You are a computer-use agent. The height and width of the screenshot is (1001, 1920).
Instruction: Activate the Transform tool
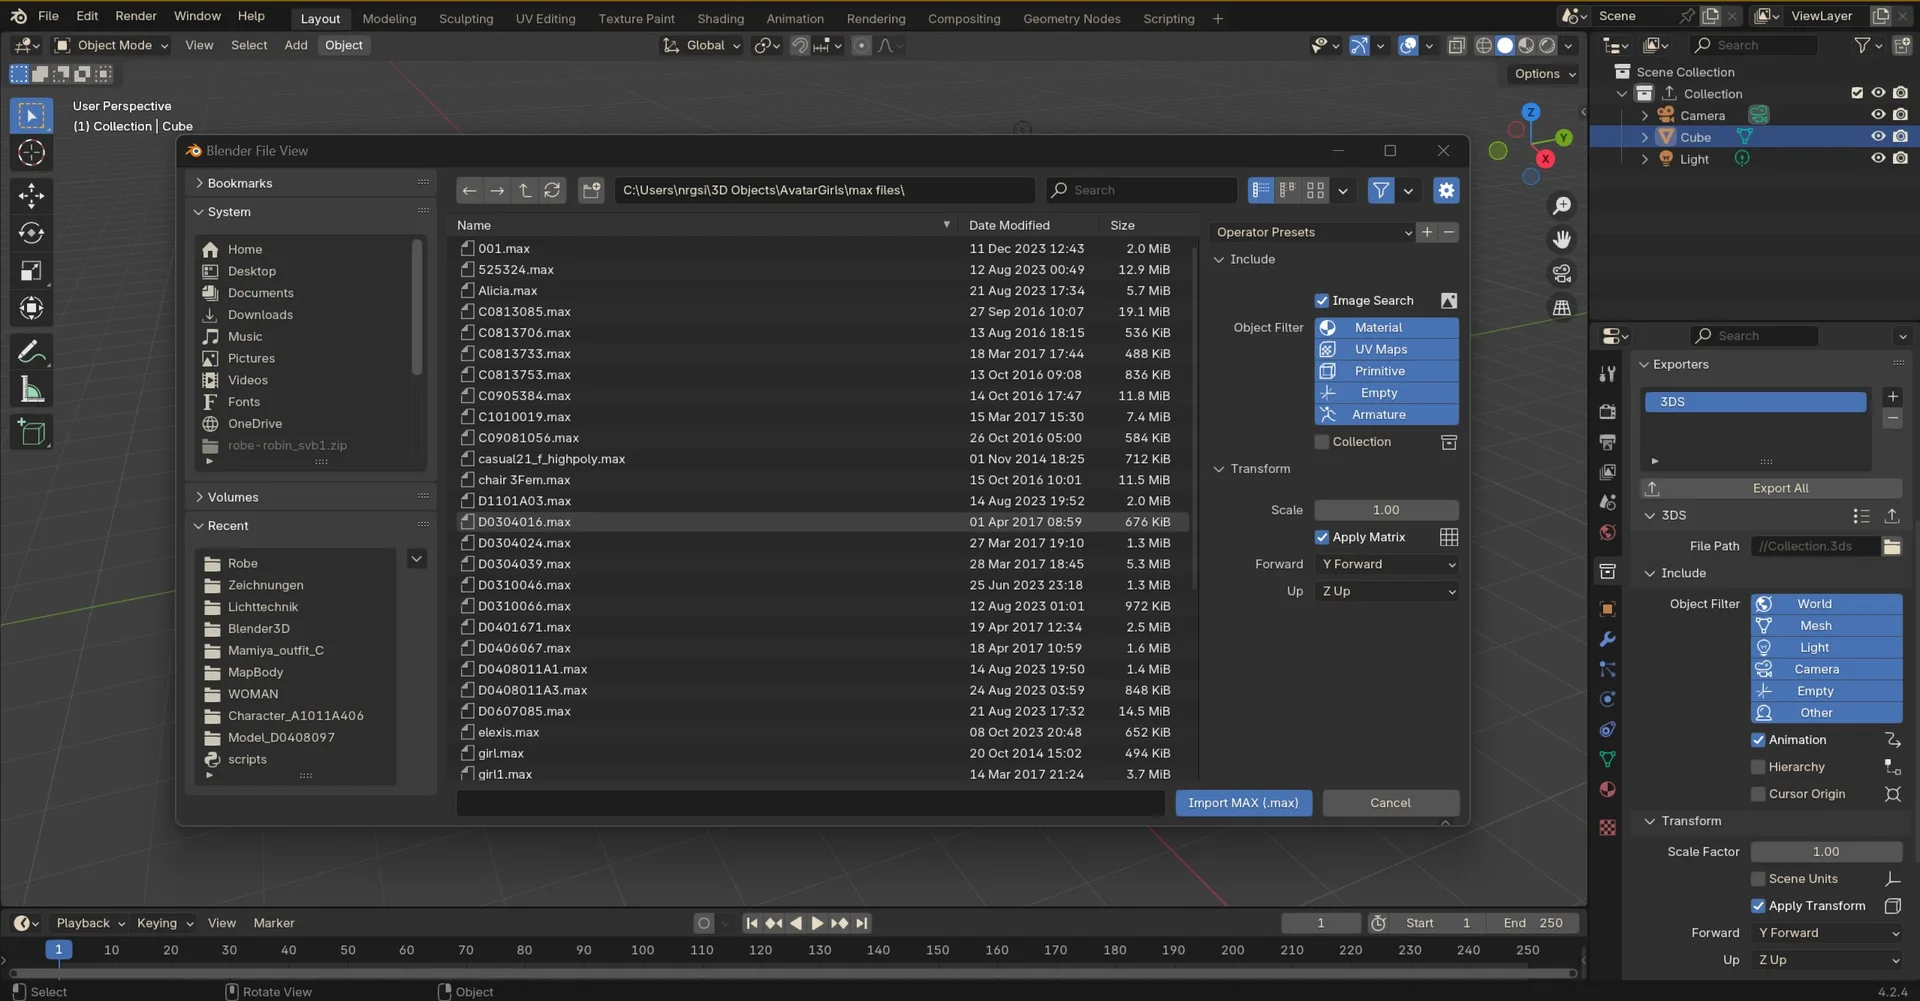(x=31, y=308)
